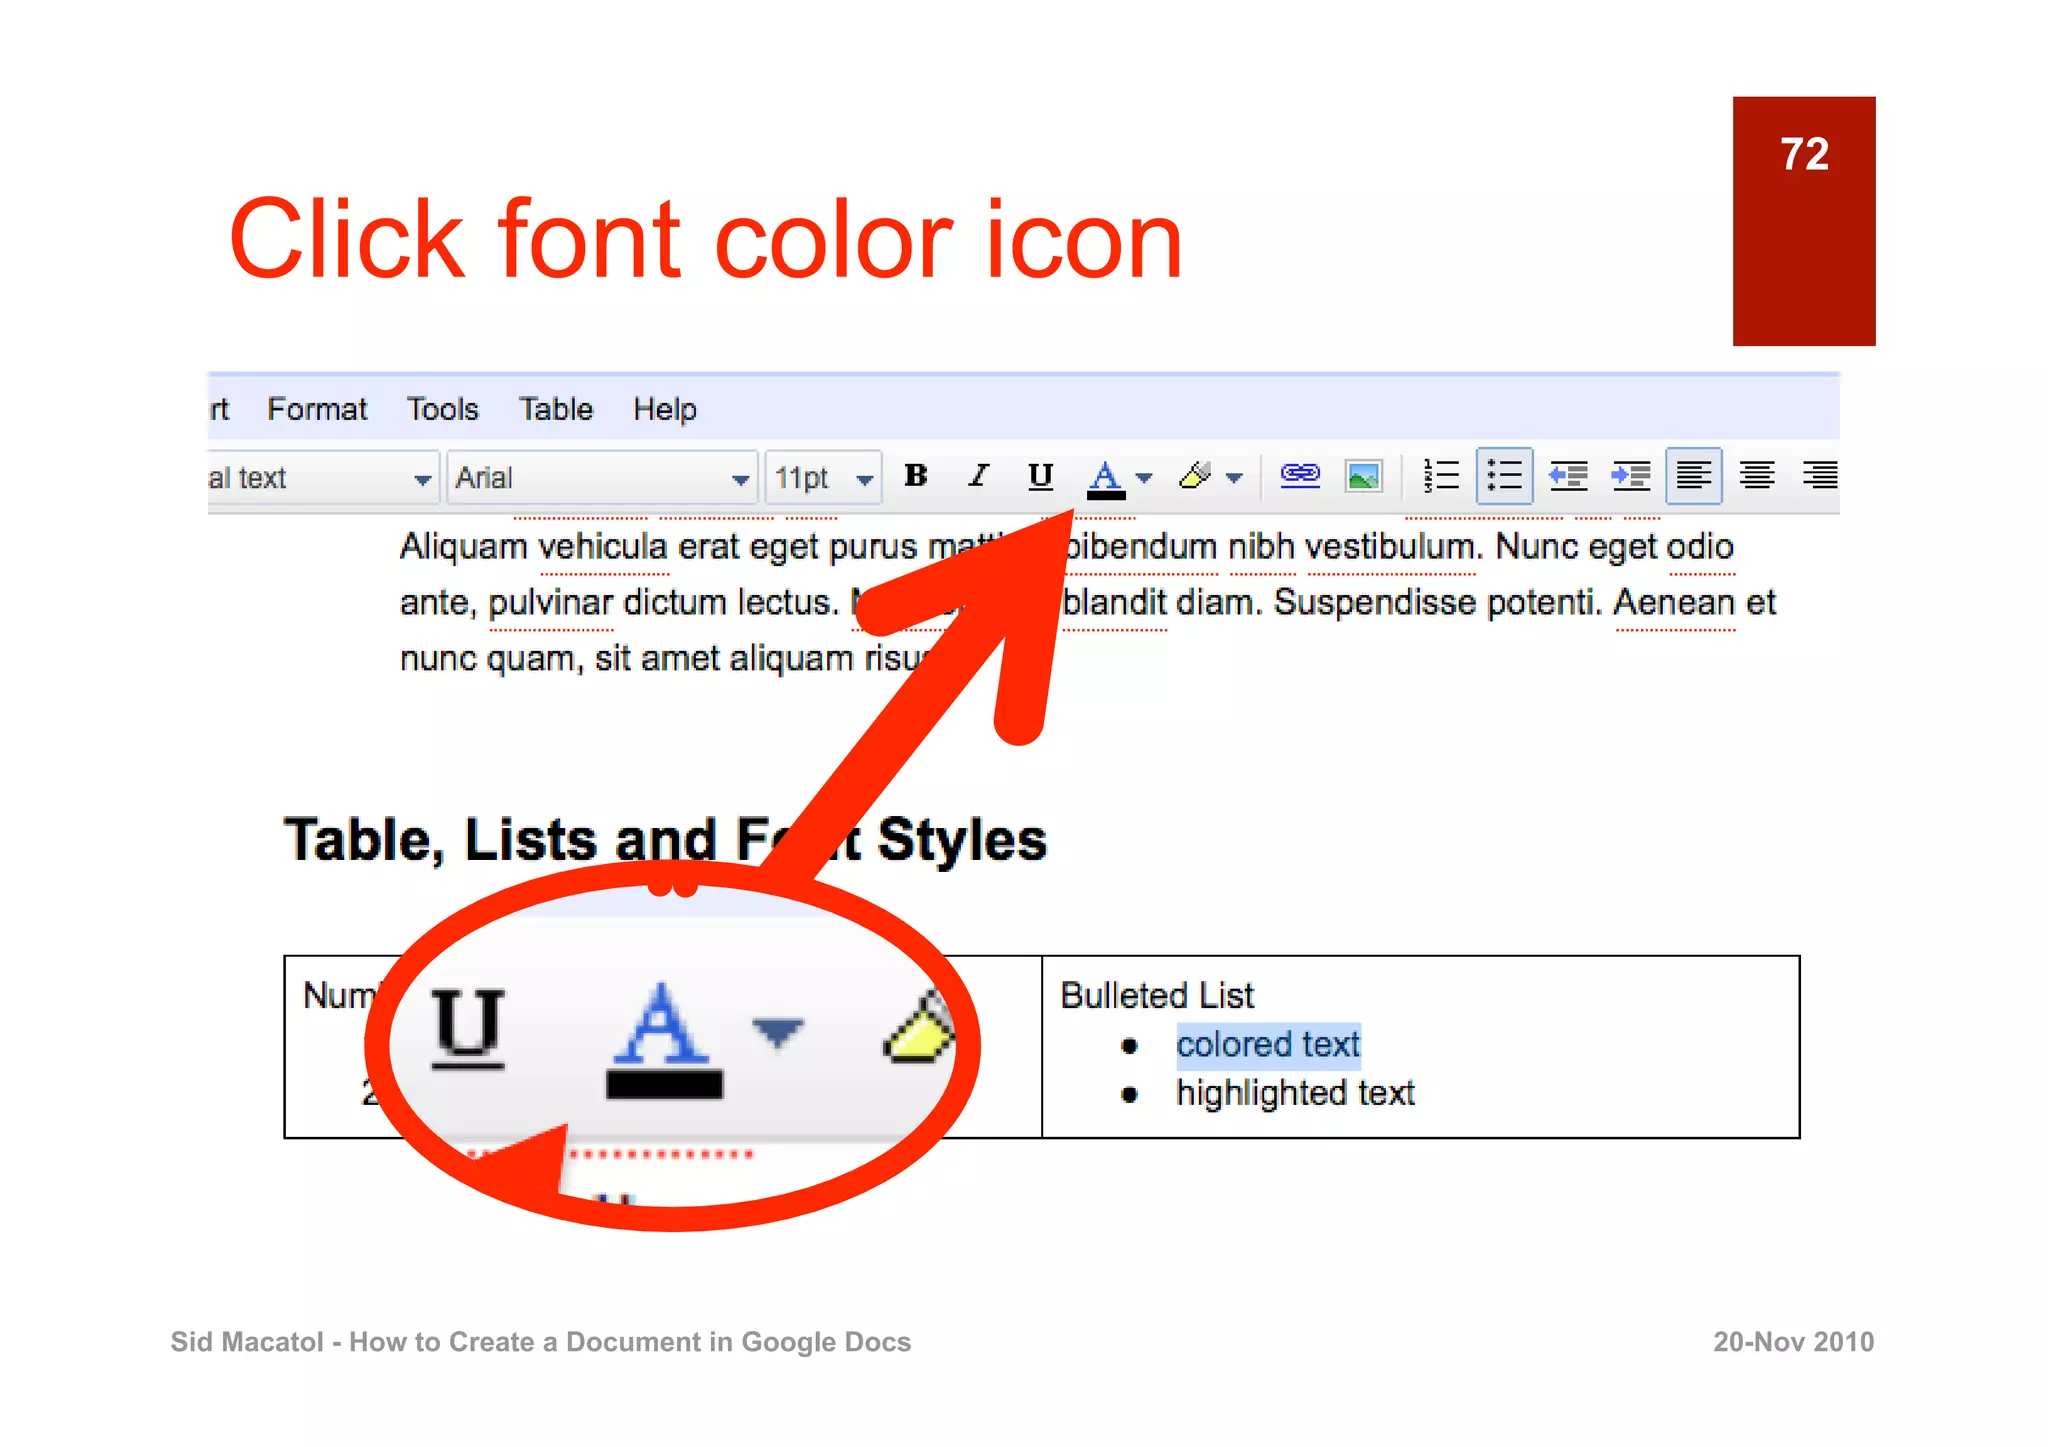This screenshot has width=2048, height=1447.
Task: Open the Help menu
Action: (x=665, y=410)
